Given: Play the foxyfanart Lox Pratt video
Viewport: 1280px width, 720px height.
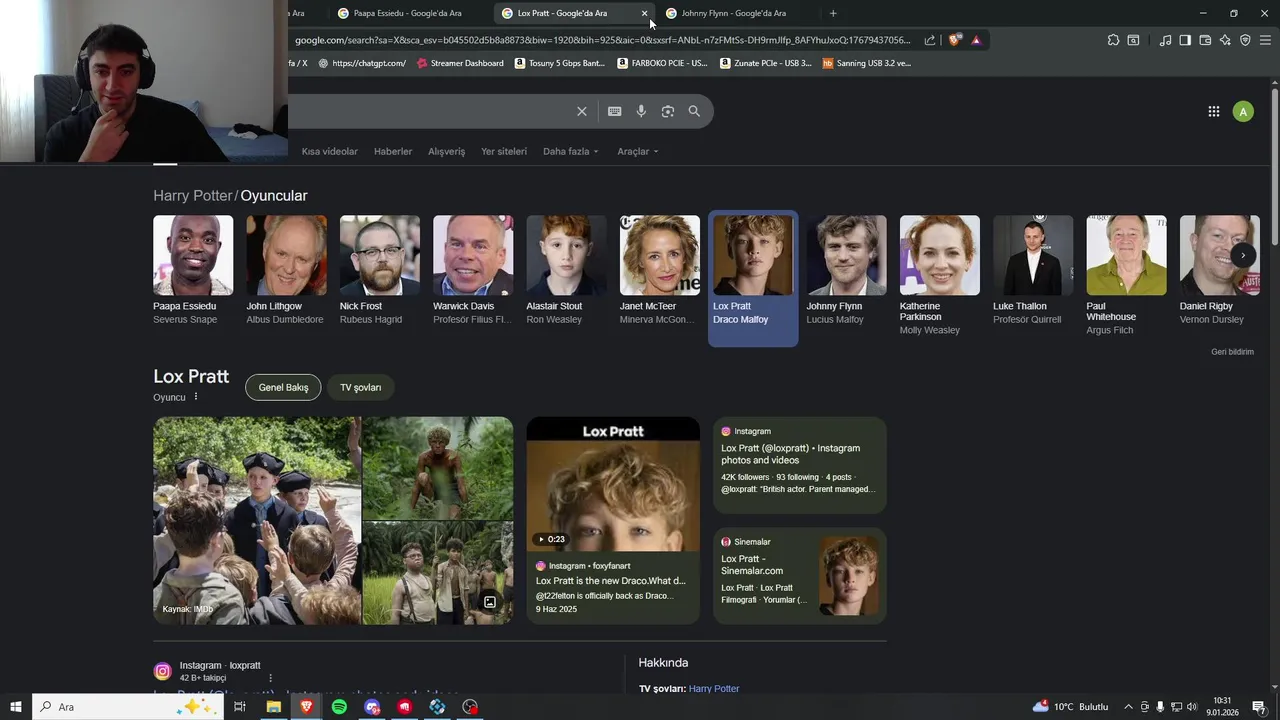Looking at the screenshot, I should pyautogui.click(x=613, y=521).
